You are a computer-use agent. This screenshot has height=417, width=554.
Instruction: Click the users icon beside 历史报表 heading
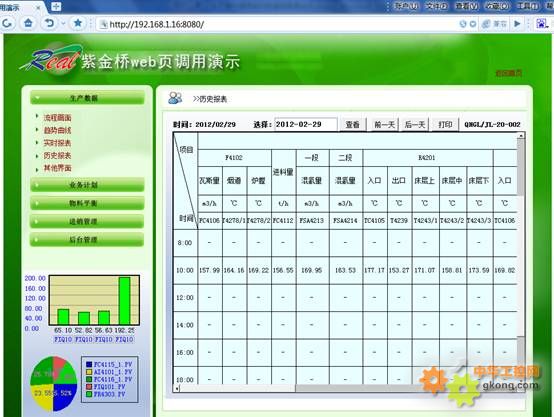pos(175,98)
